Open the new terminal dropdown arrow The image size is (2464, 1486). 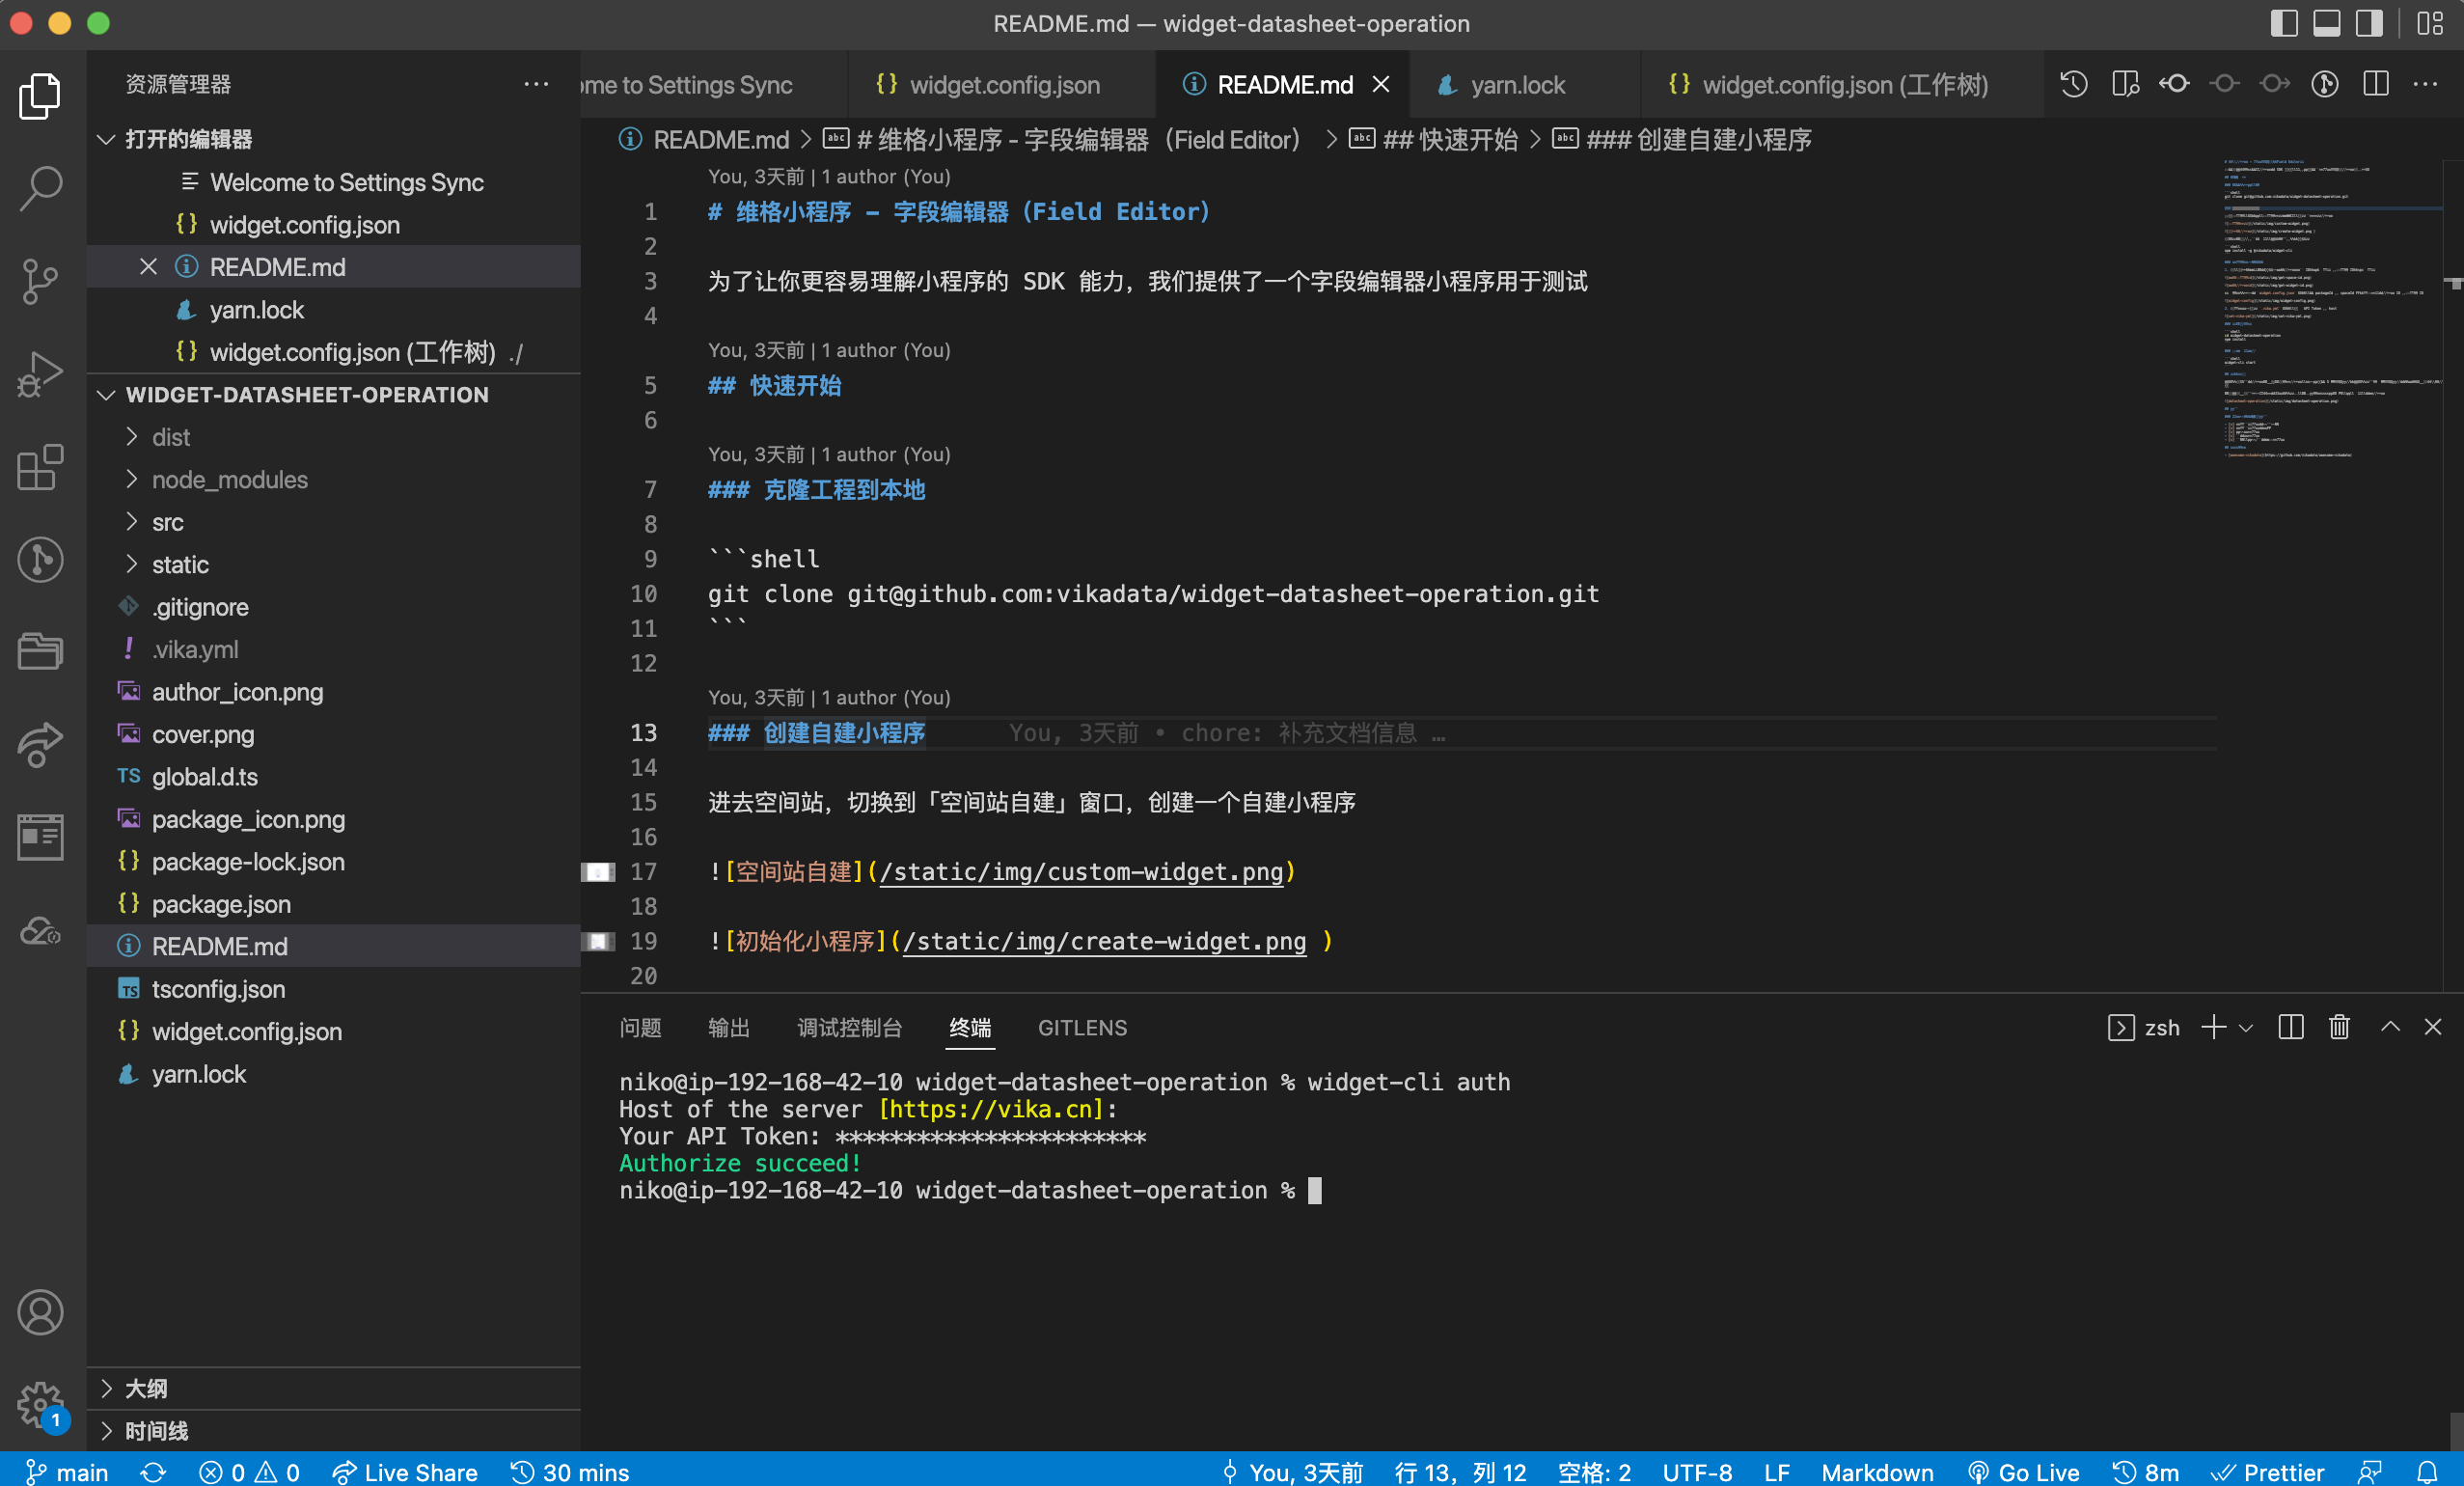click(x=2246, y=1028)
